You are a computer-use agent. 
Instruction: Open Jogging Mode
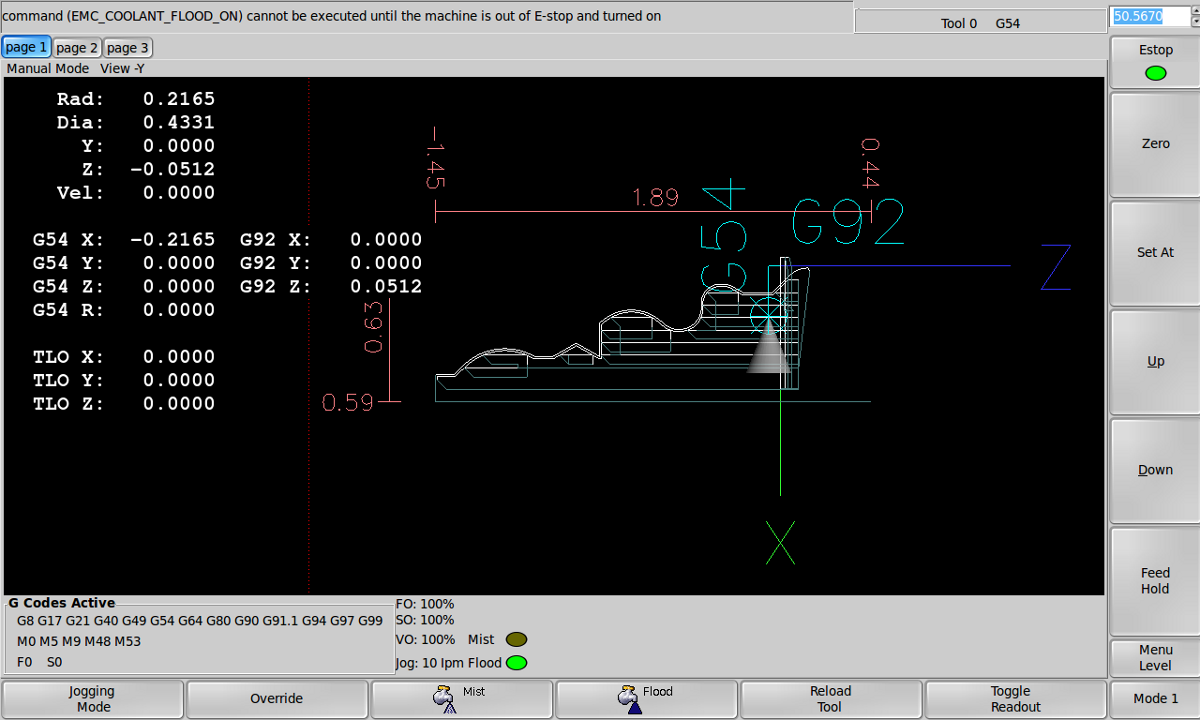92,699
